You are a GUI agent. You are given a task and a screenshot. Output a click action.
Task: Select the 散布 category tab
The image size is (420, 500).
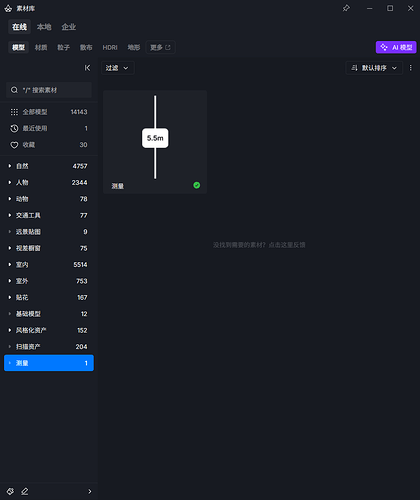tap(86, 47)
